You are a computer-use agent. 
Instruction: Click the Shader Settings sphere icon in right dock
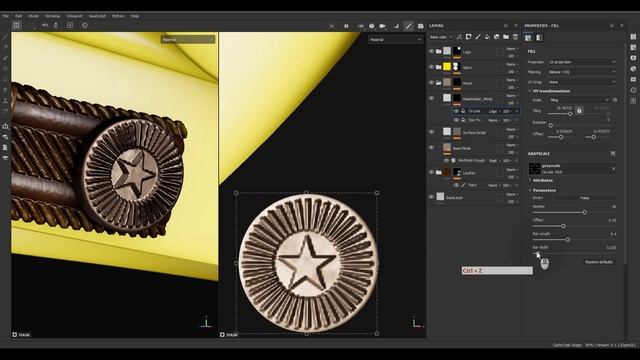[633, 69]
